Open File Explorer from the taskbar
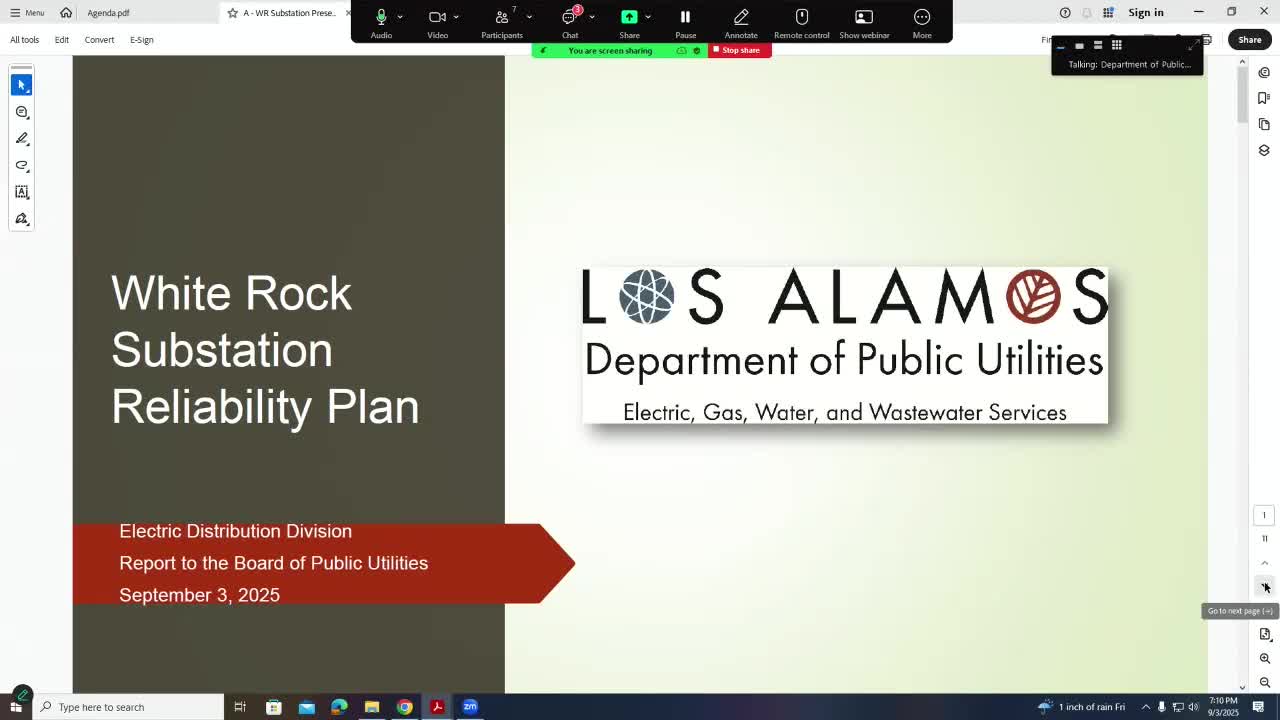Screen dimensions: 1280x720 click(x=372, y=707)
